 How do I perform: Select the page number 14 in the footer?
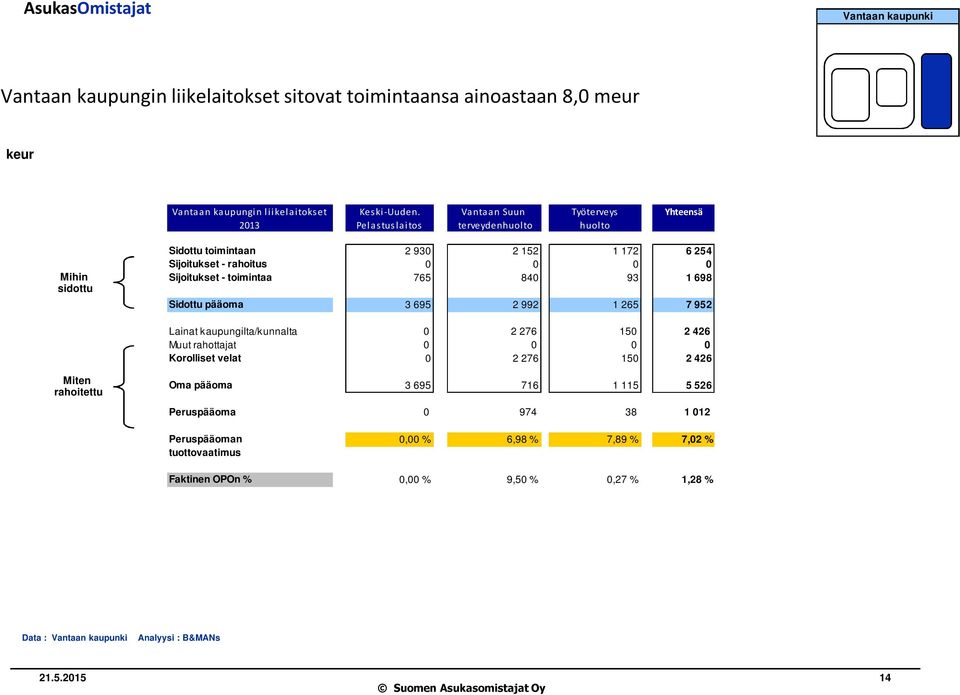tap(885, 678)
